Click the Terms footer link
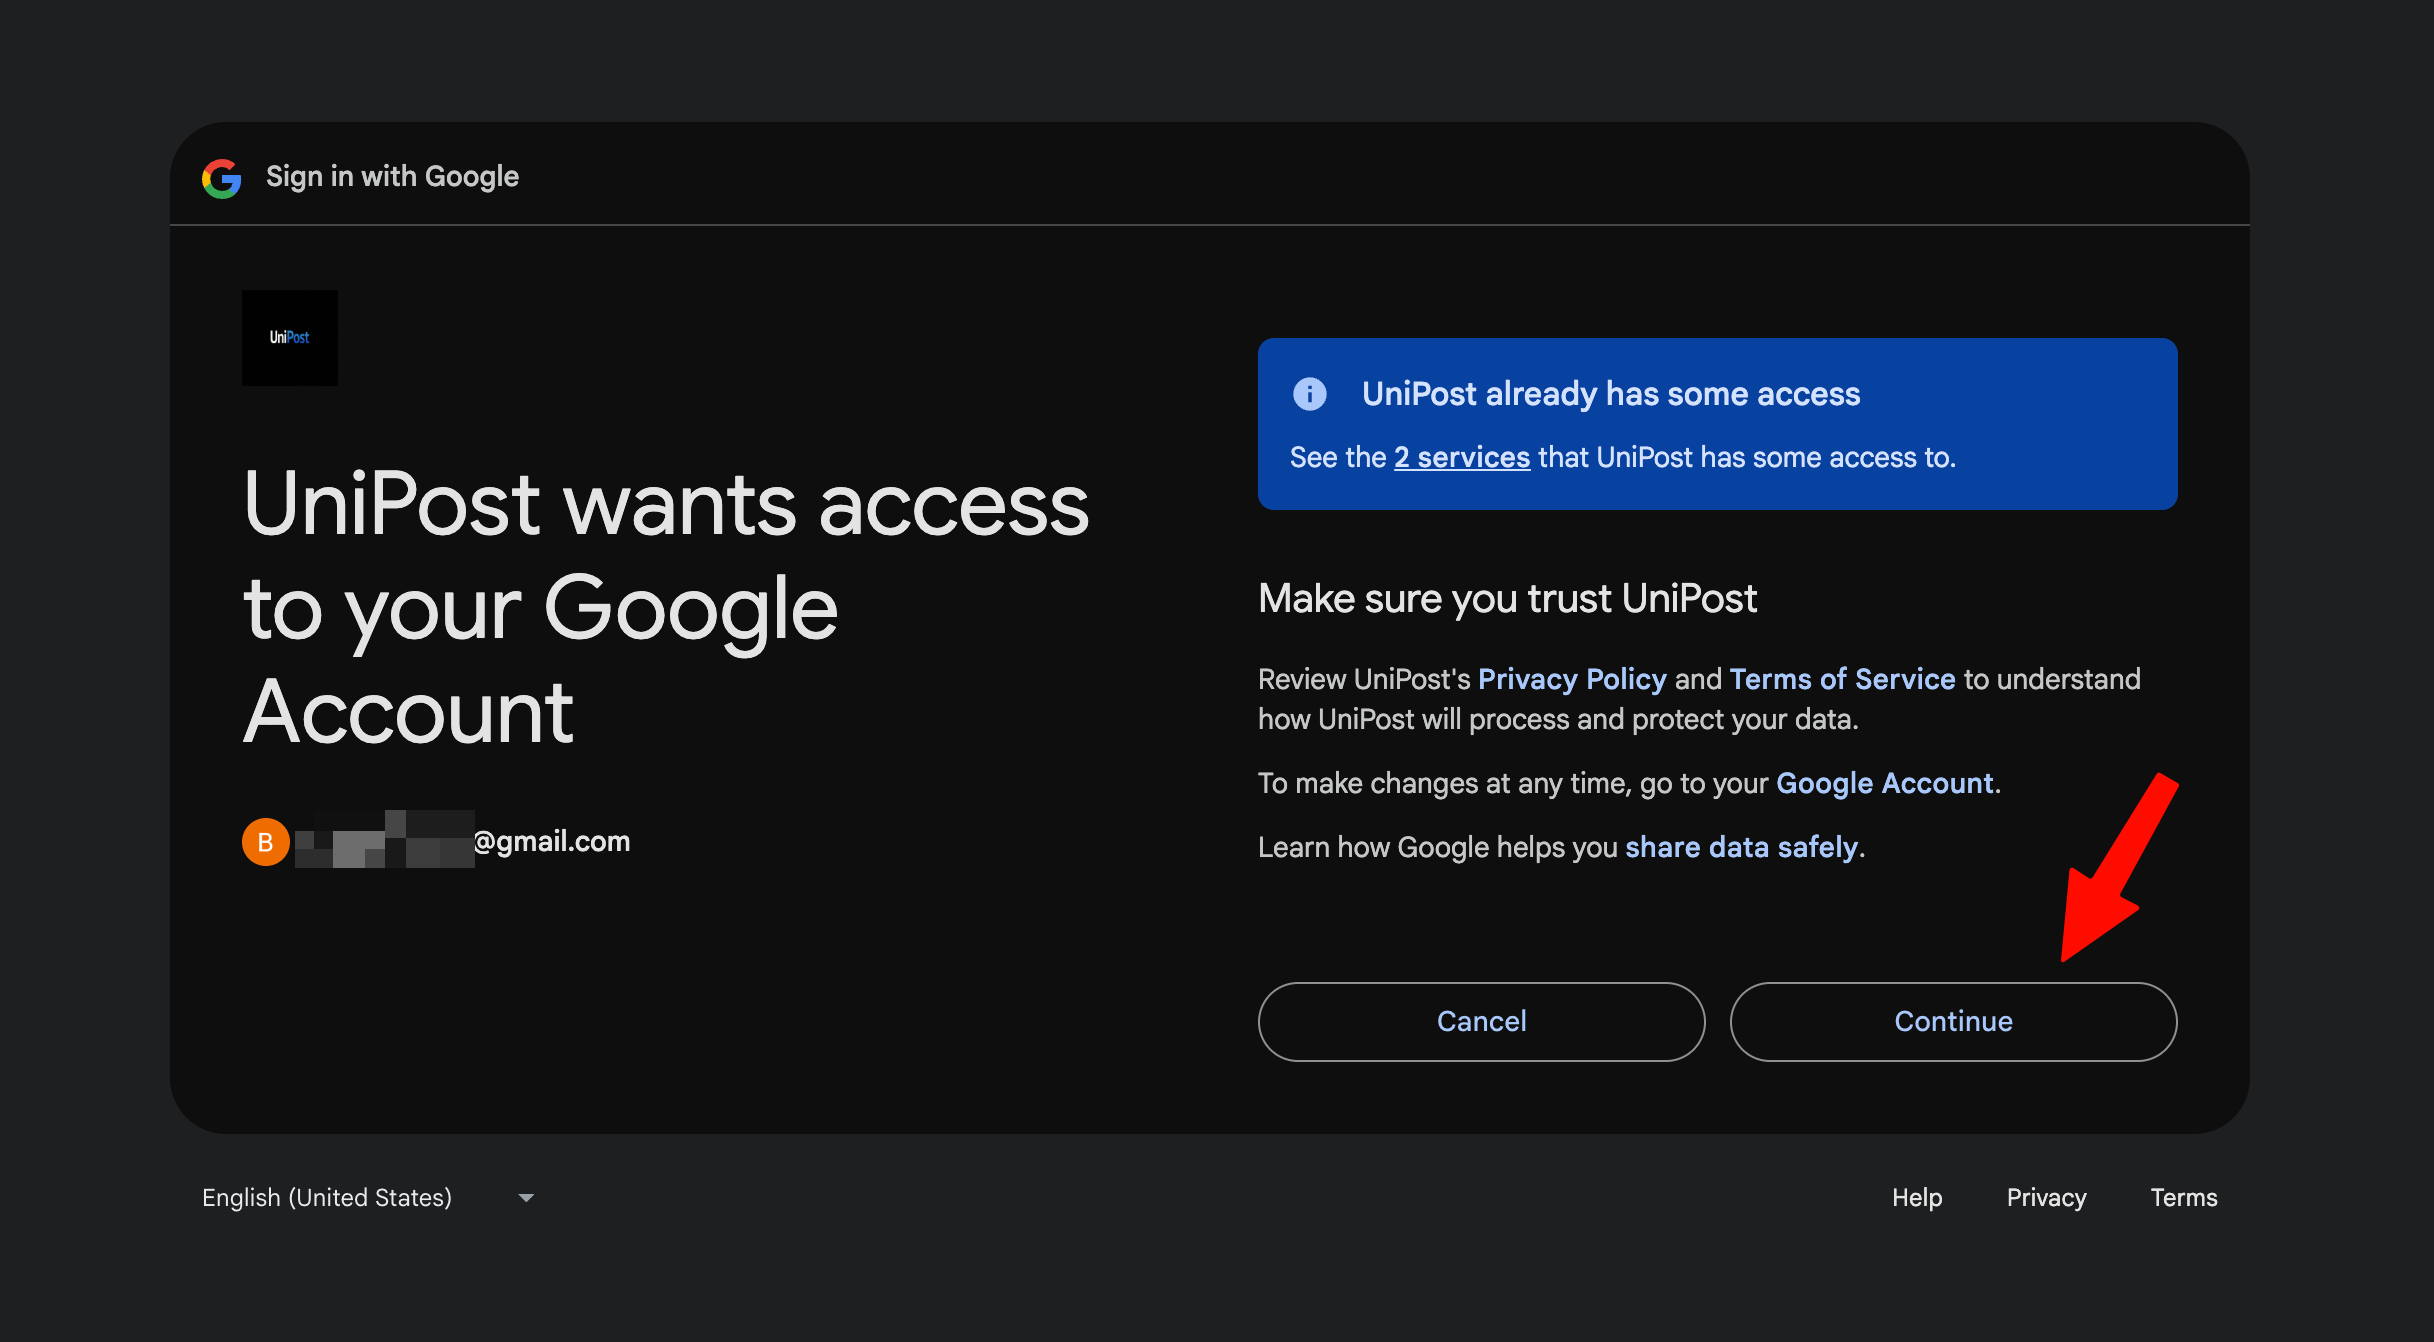This screenshot has height=1342, width=2434. (2184, 1198)
